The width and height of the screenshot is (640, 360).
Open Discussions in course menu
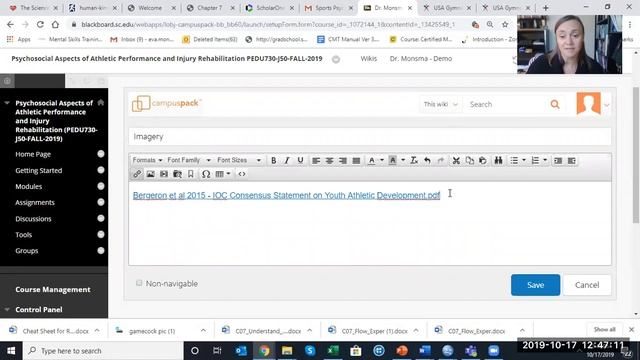click(x=33, y=219)
